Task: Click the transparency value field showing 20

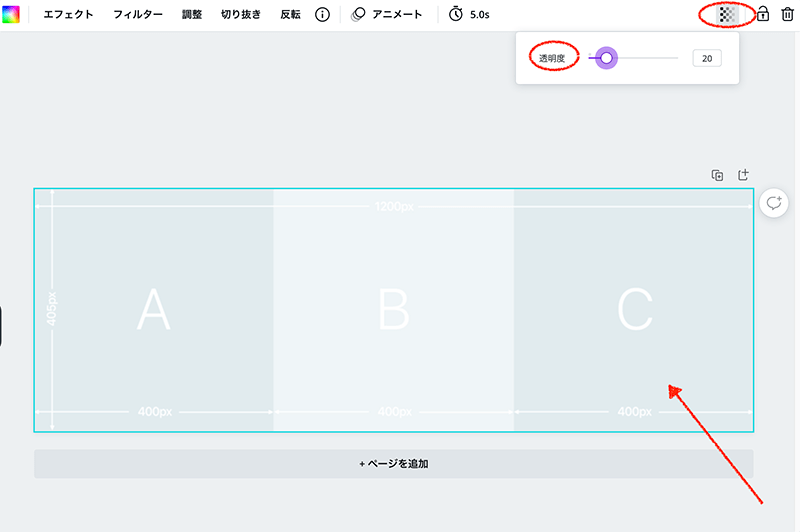Action: tap(707, 58)
